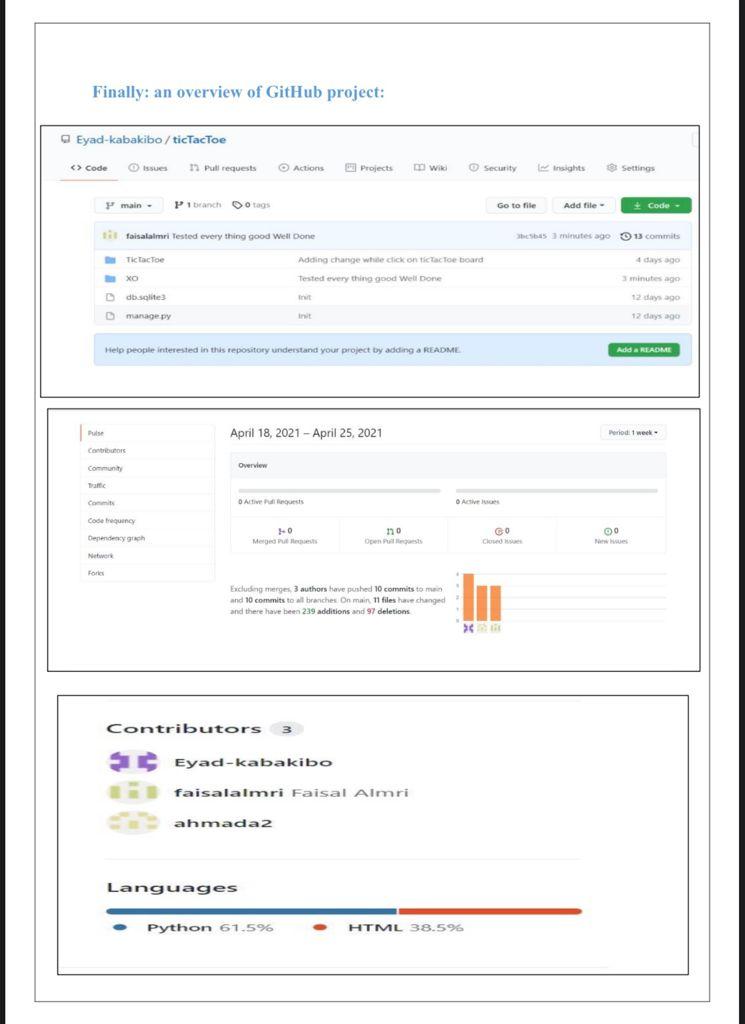Select Network in Insights sidebar
Viewport: 745px width, 1024px height.
point(101,556)
